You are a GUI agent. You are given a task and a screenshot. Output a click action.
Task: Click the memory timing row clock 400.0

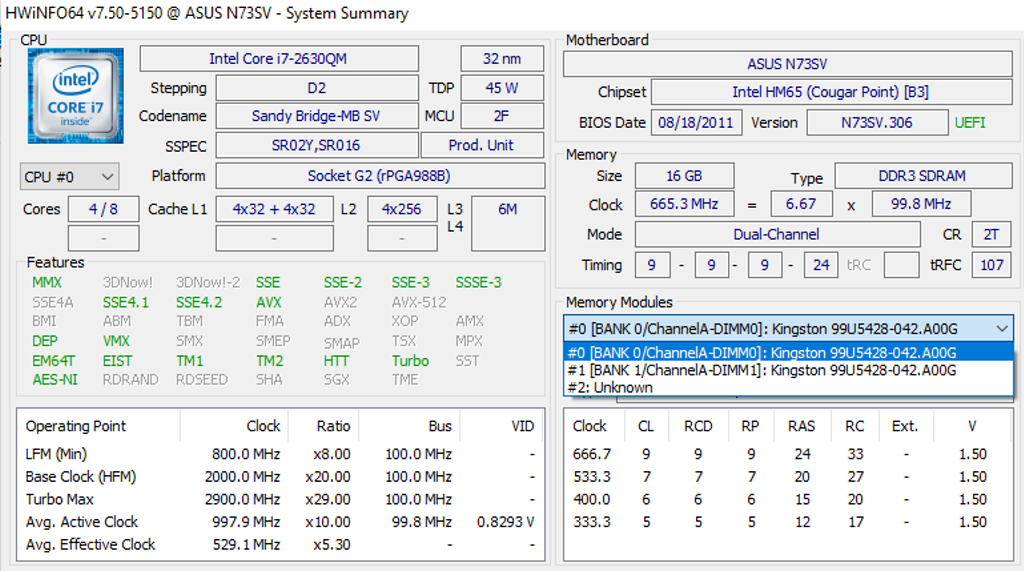tap(592, 500)
